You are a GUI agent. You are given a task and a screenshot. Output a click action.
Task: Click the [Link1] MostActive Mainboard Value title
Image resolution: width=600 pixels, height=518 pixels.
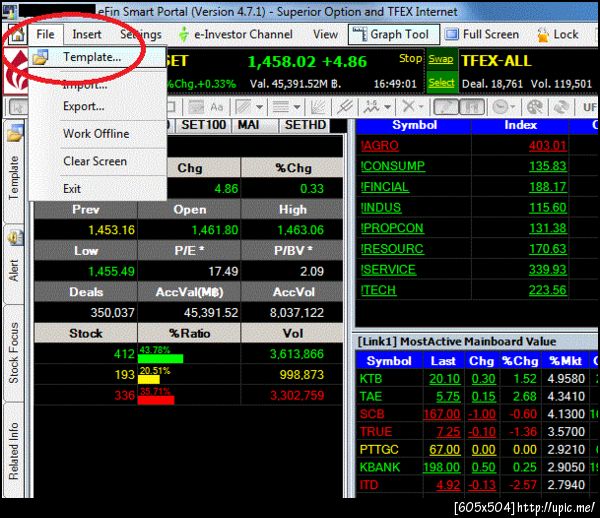point(457,341)
